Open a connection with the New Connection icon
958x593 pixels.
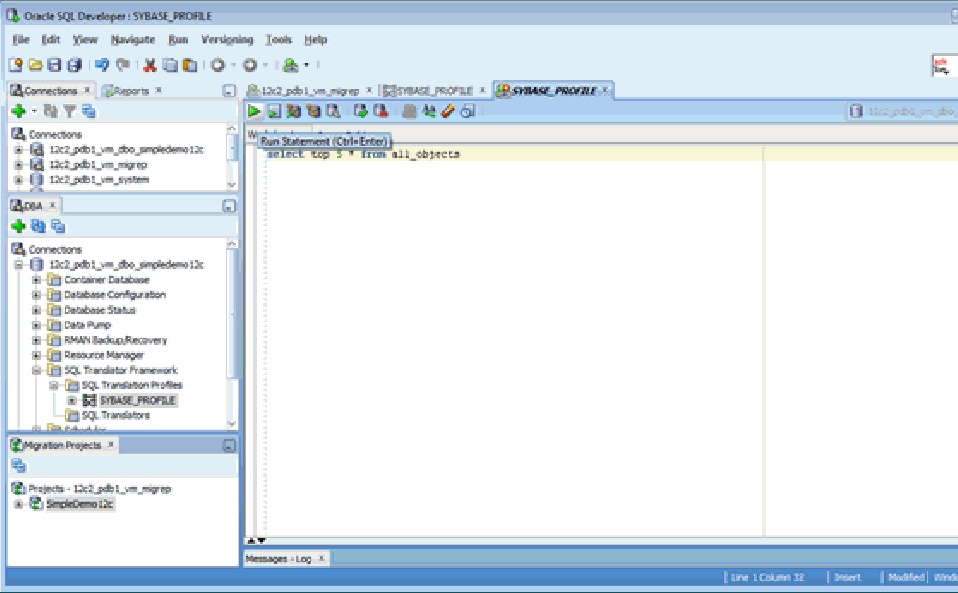point(20,110)
